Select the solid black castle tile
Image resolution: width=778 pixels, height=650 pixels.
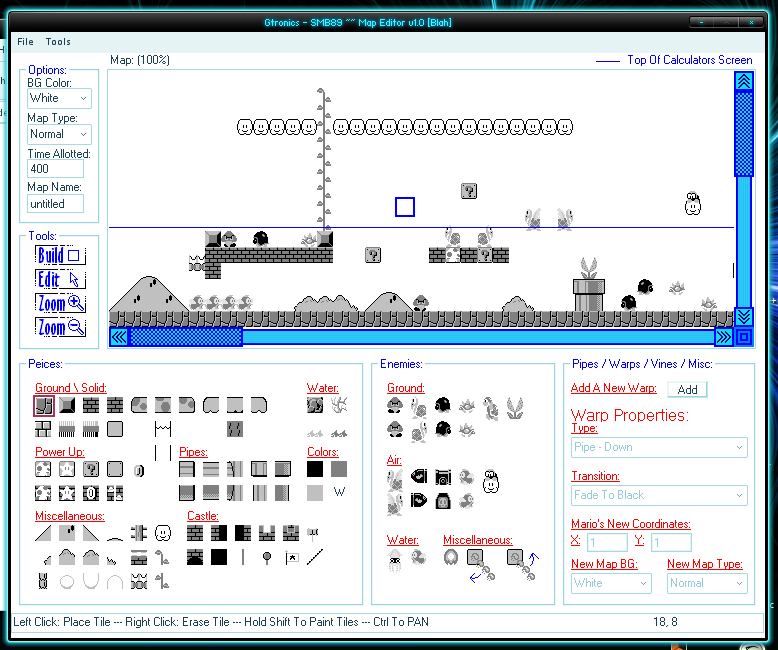(x=219, y=557)
